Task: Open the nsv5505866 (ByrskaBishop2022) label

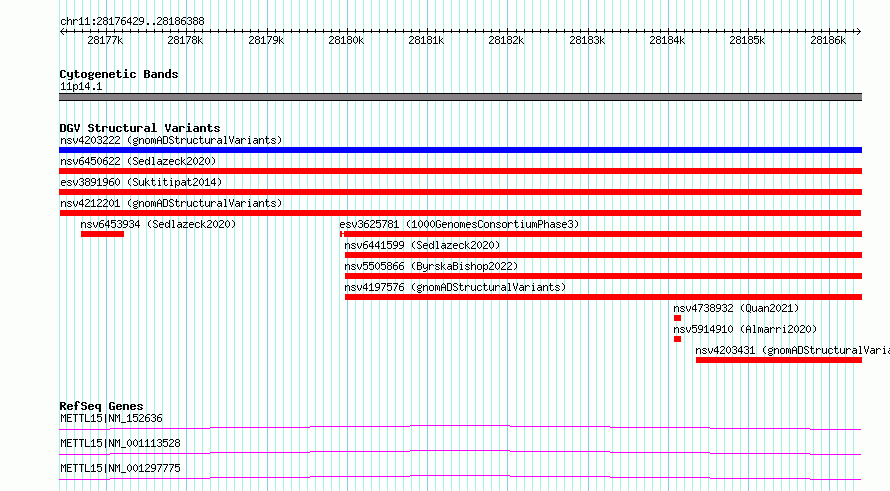Action: point(431,266)
